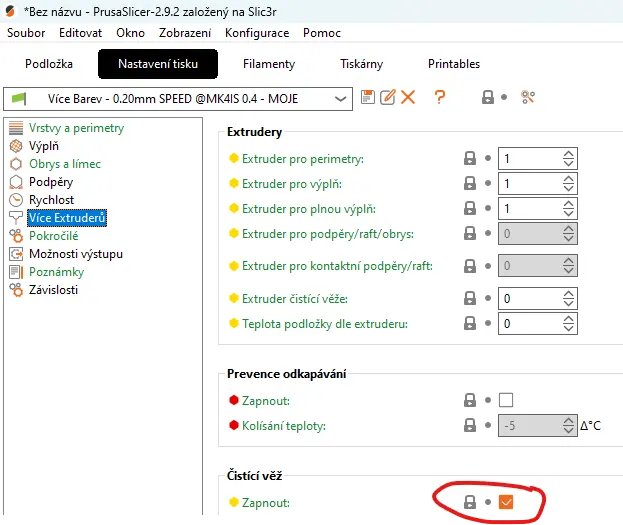
Task: Switch to the Filamenty tab
Action: [x=269, y=64]
